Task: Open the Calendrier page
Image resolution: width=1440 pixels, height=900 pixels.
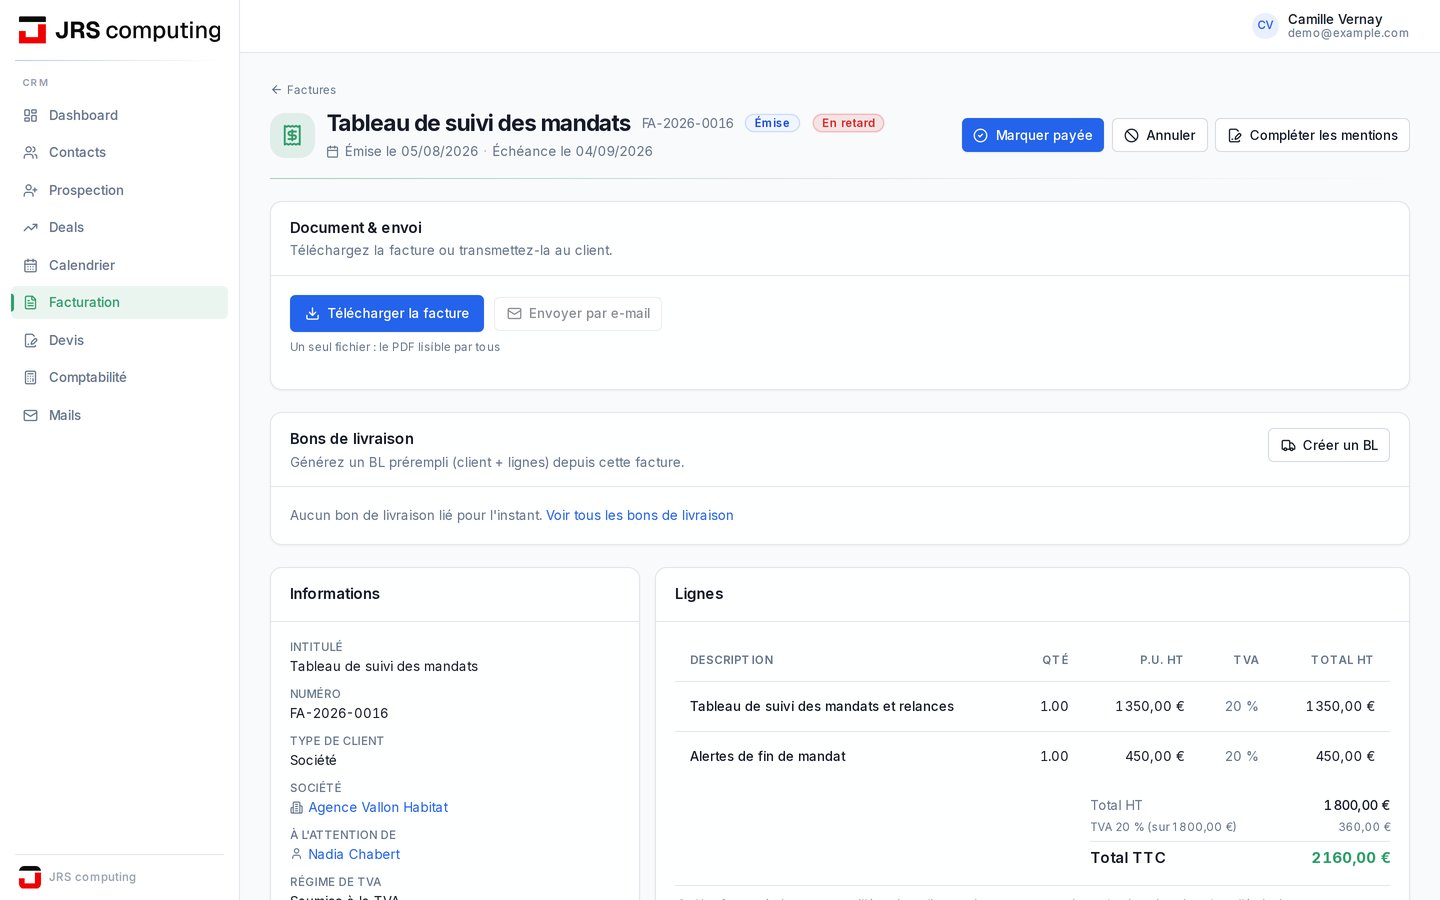Action: (120, 265)
